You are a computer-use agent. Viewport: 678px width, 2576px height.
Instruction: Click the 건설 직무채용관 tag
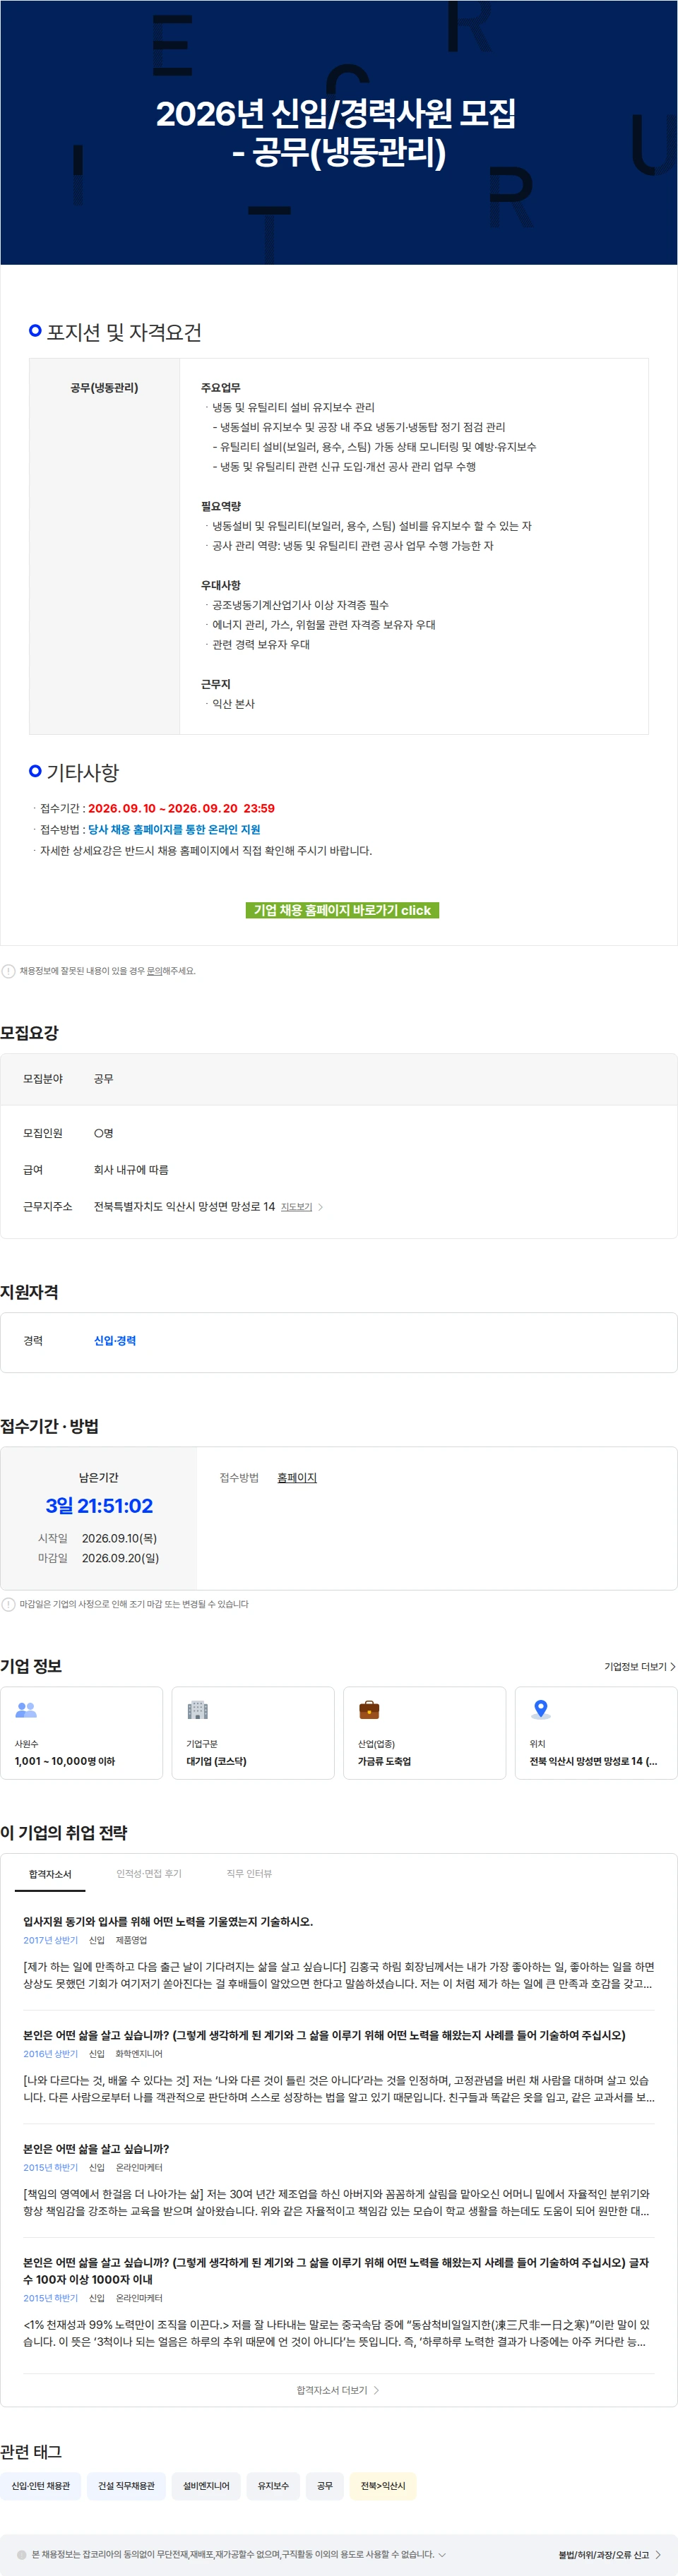coord(126,2485)
